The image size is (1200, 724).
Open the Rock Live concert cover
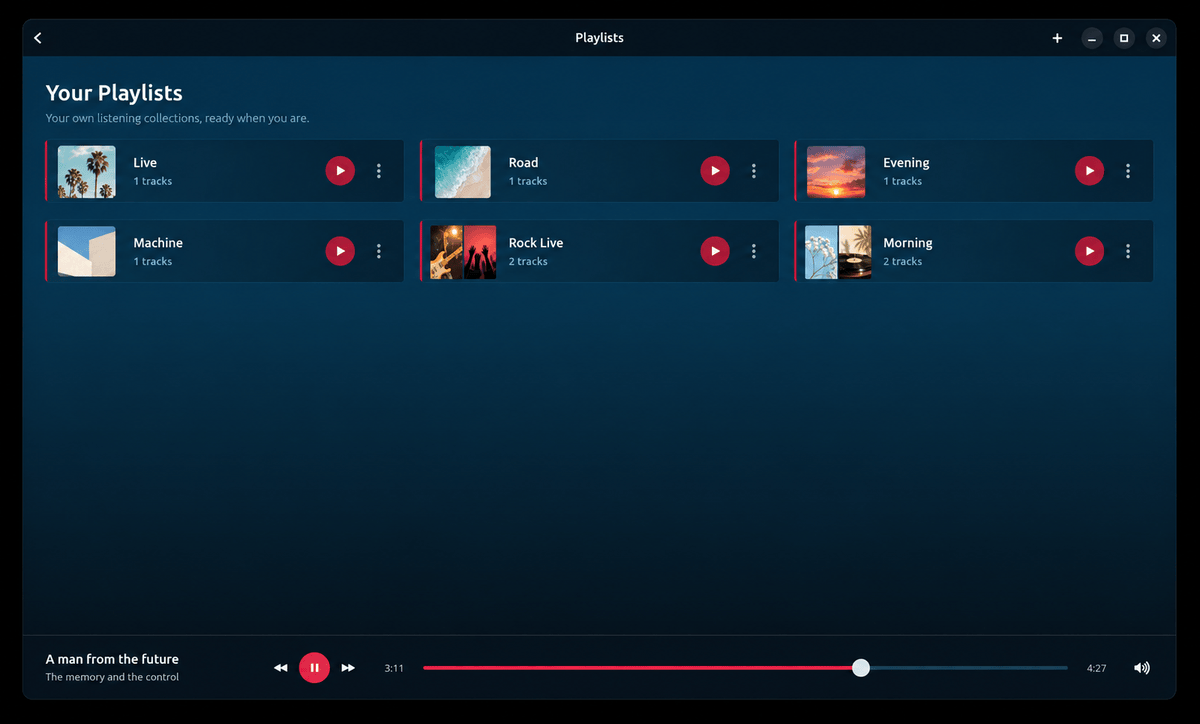click(463, 252)
